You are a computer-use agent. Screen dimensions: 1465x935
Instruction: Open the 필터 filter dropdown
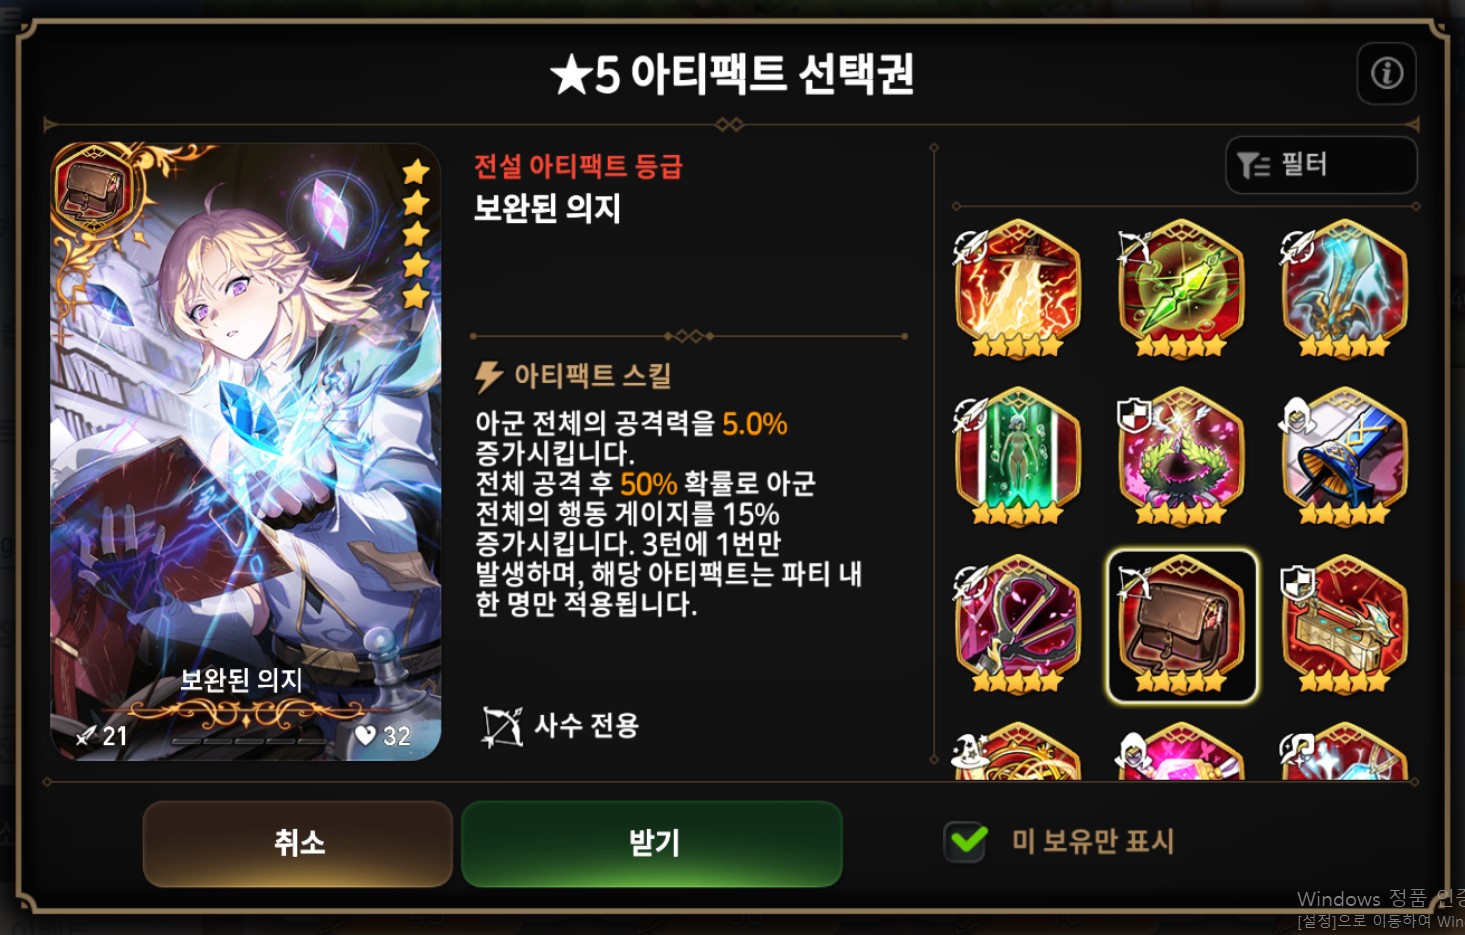pos(1321,165)
